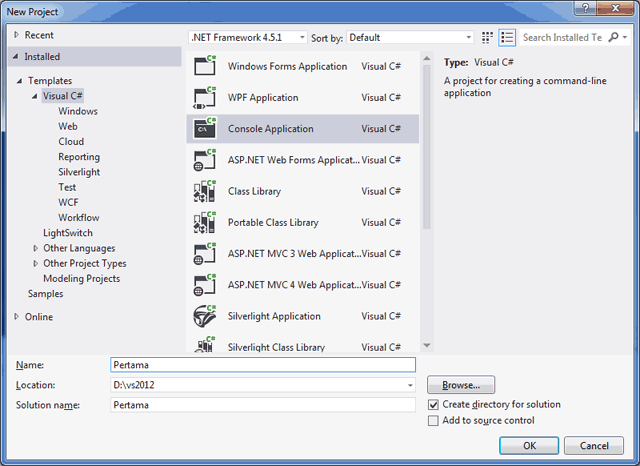Select the Portable Class Library icon

click(x=205, y=222)
